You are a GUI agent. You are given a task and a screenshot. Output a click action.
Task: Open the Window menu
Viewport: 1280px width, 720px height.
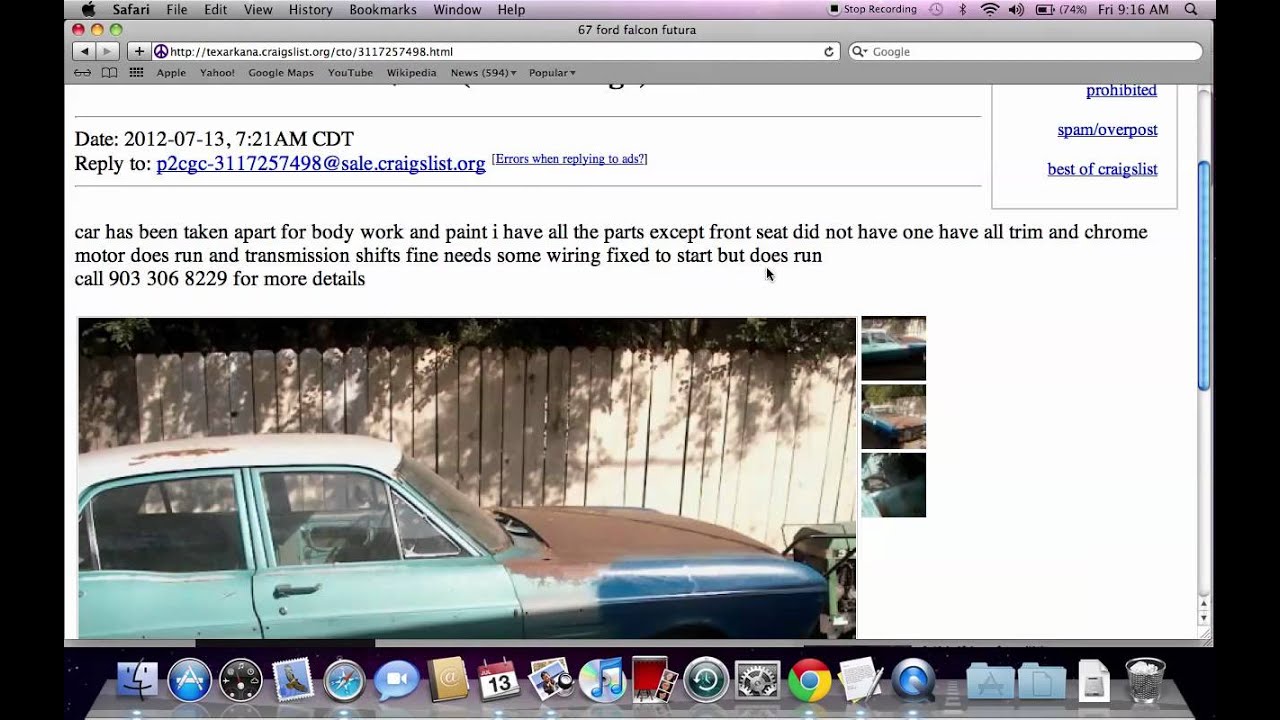pos(457,9)
